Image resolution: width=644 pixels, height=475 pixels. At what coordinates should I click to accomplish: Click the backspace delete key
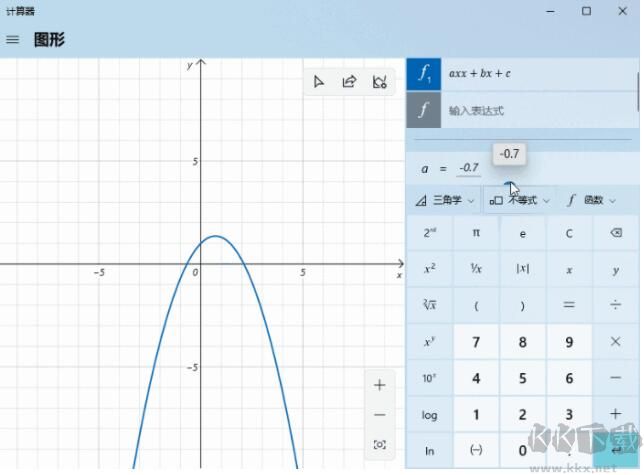tap(616, 233)
